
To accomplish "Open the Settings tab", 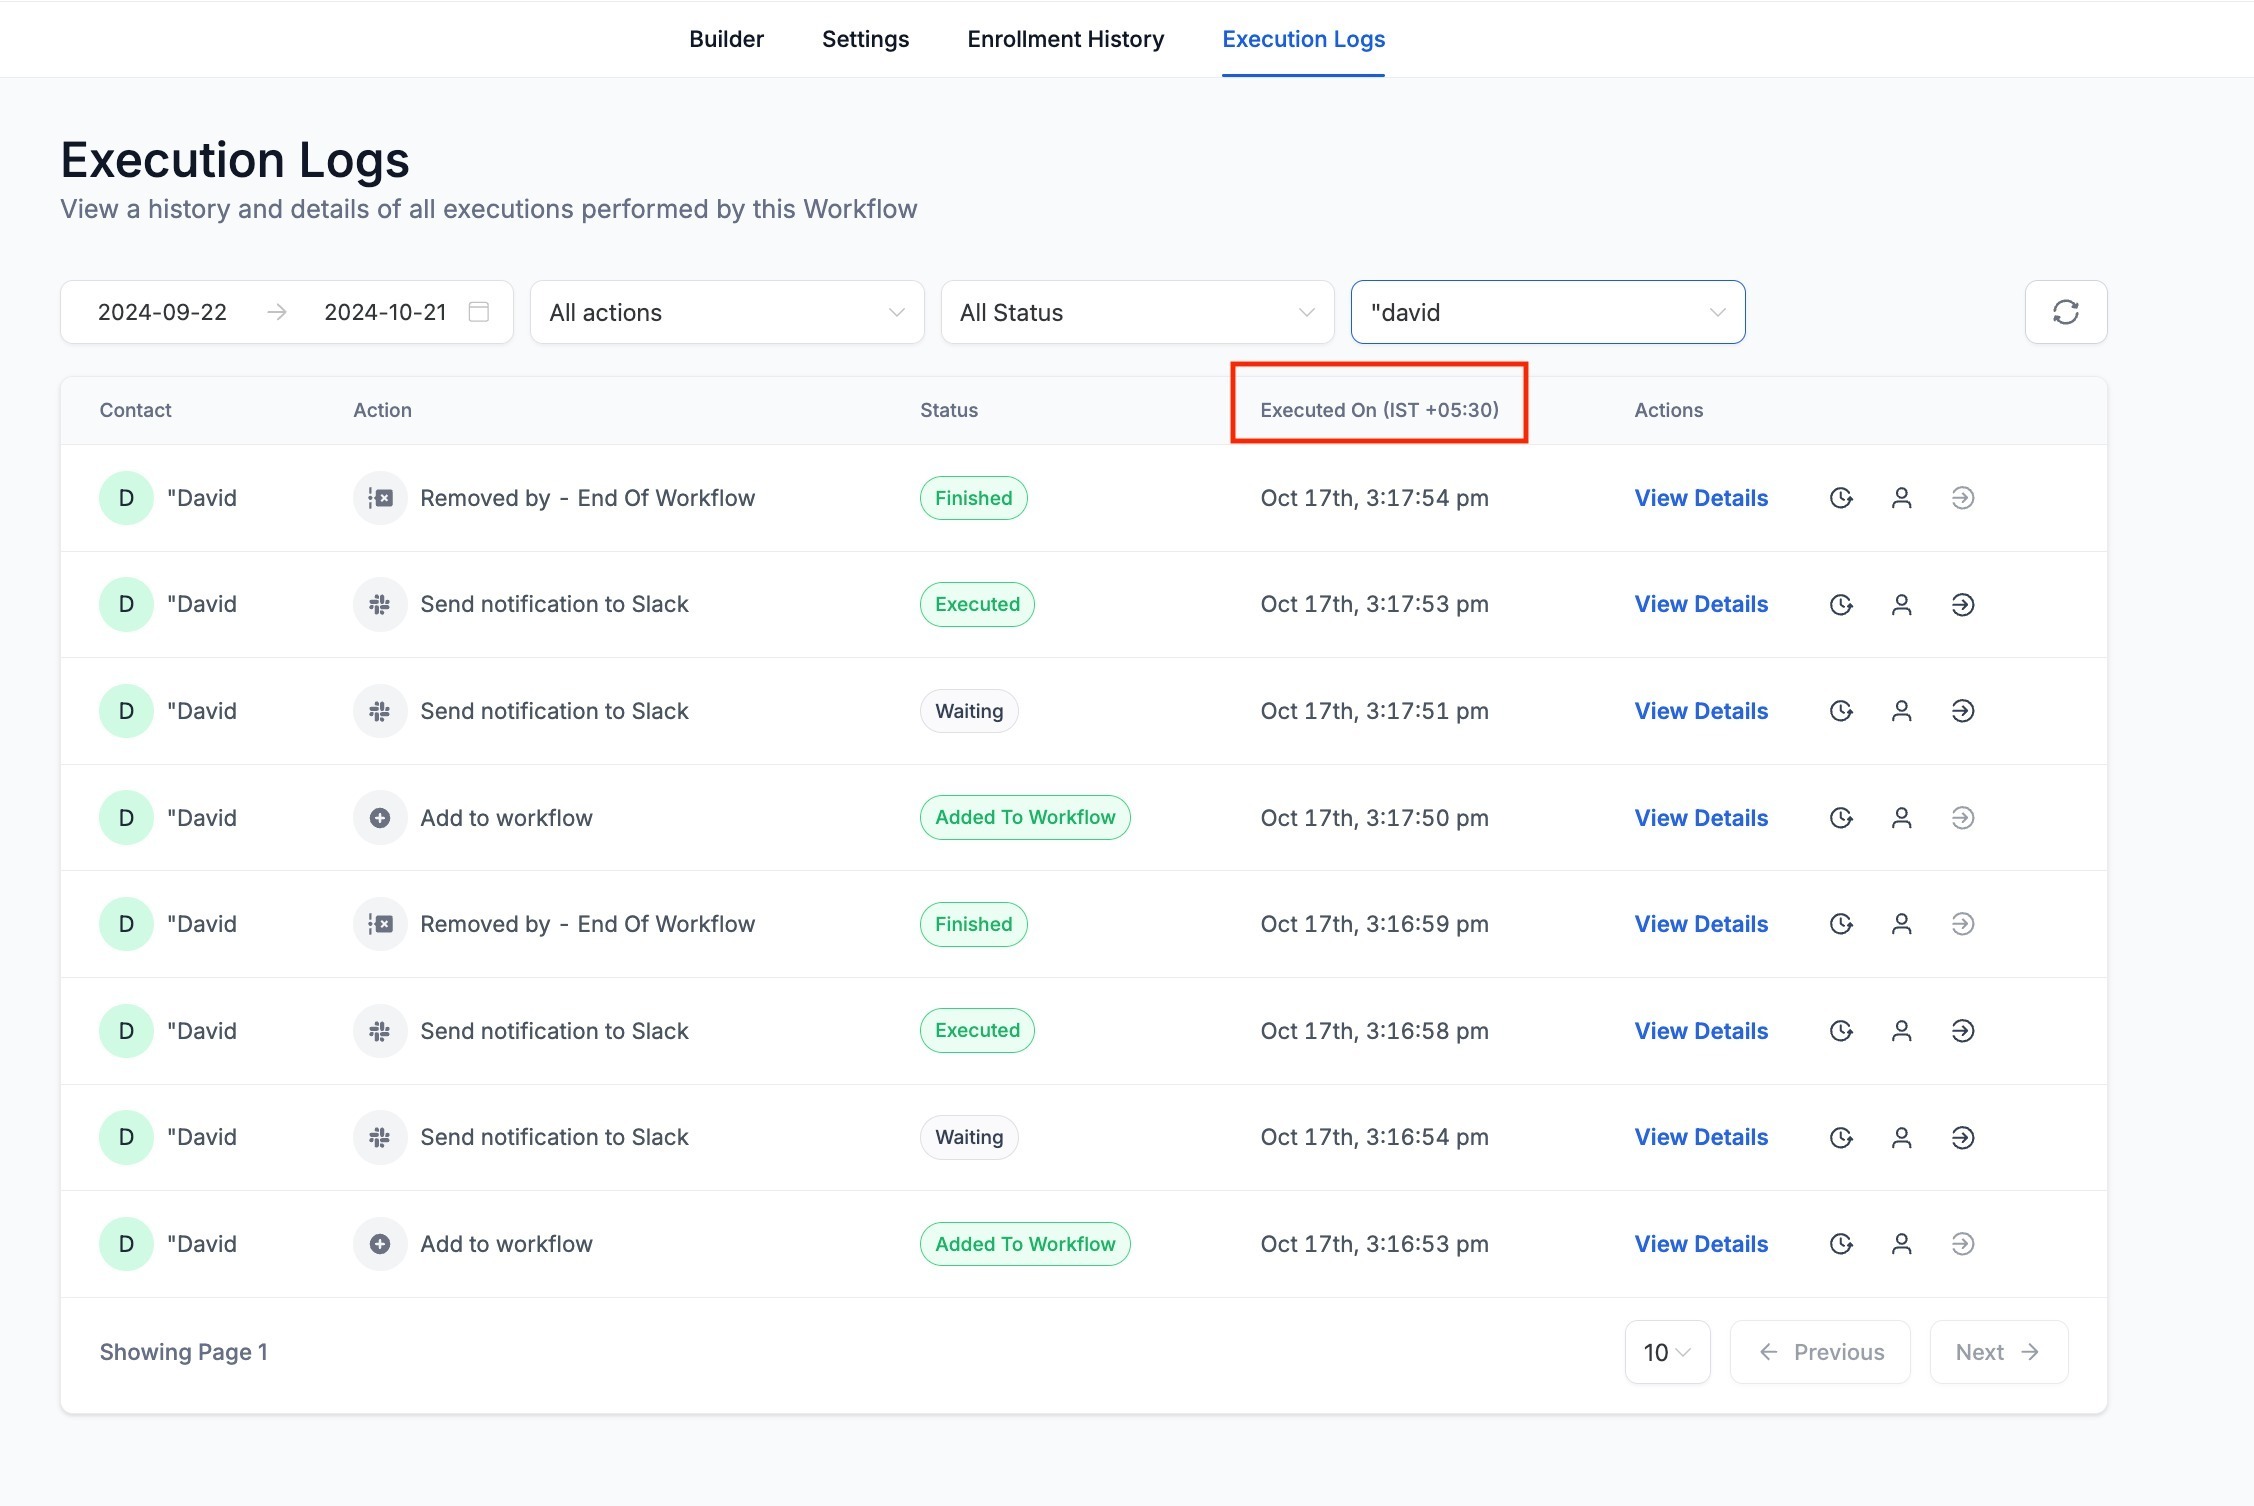I will [865, 39].
